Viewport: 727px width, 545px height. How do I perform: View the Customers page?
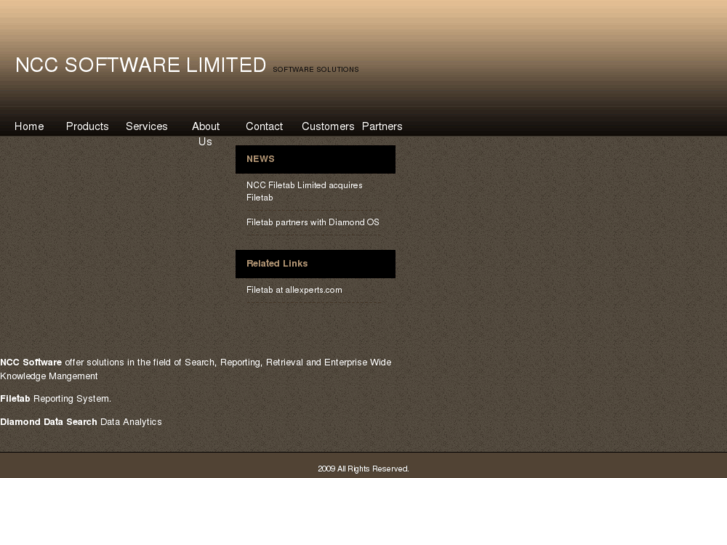coord(328,126)
